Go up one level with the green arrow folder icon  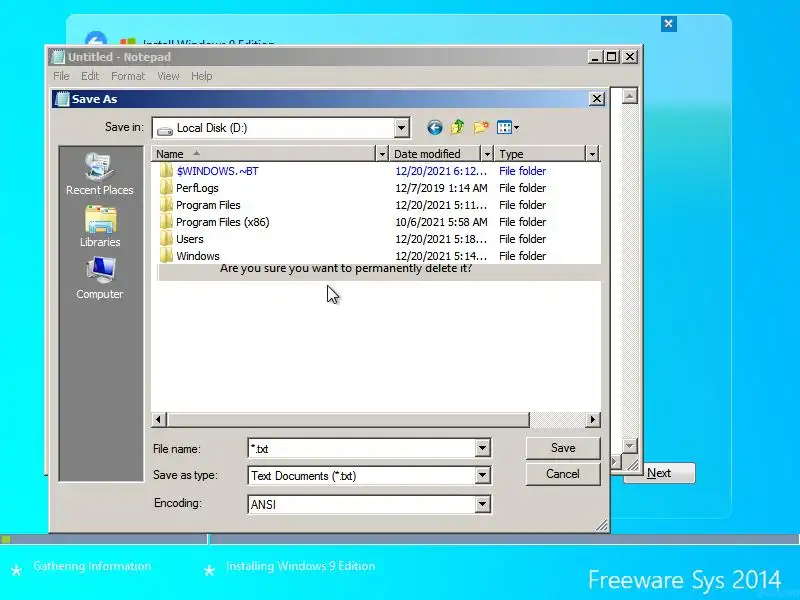(458, 127)
